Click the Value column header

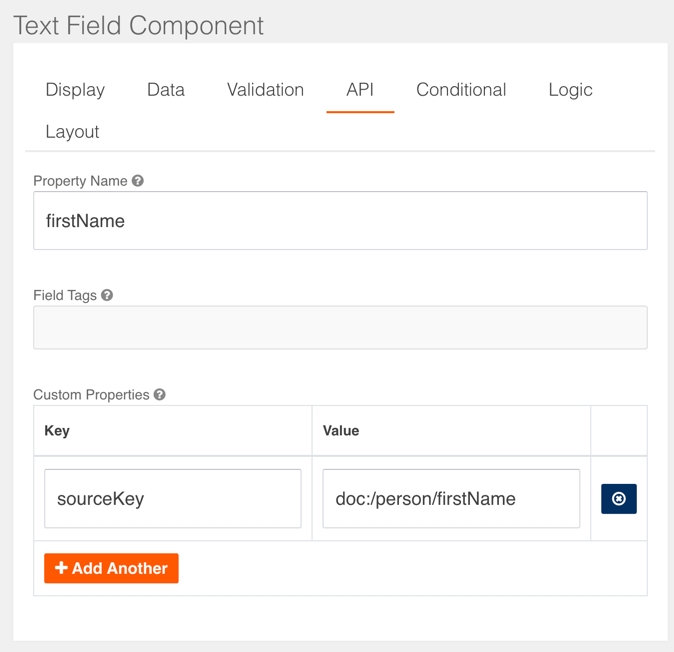(x=341, y=431)
